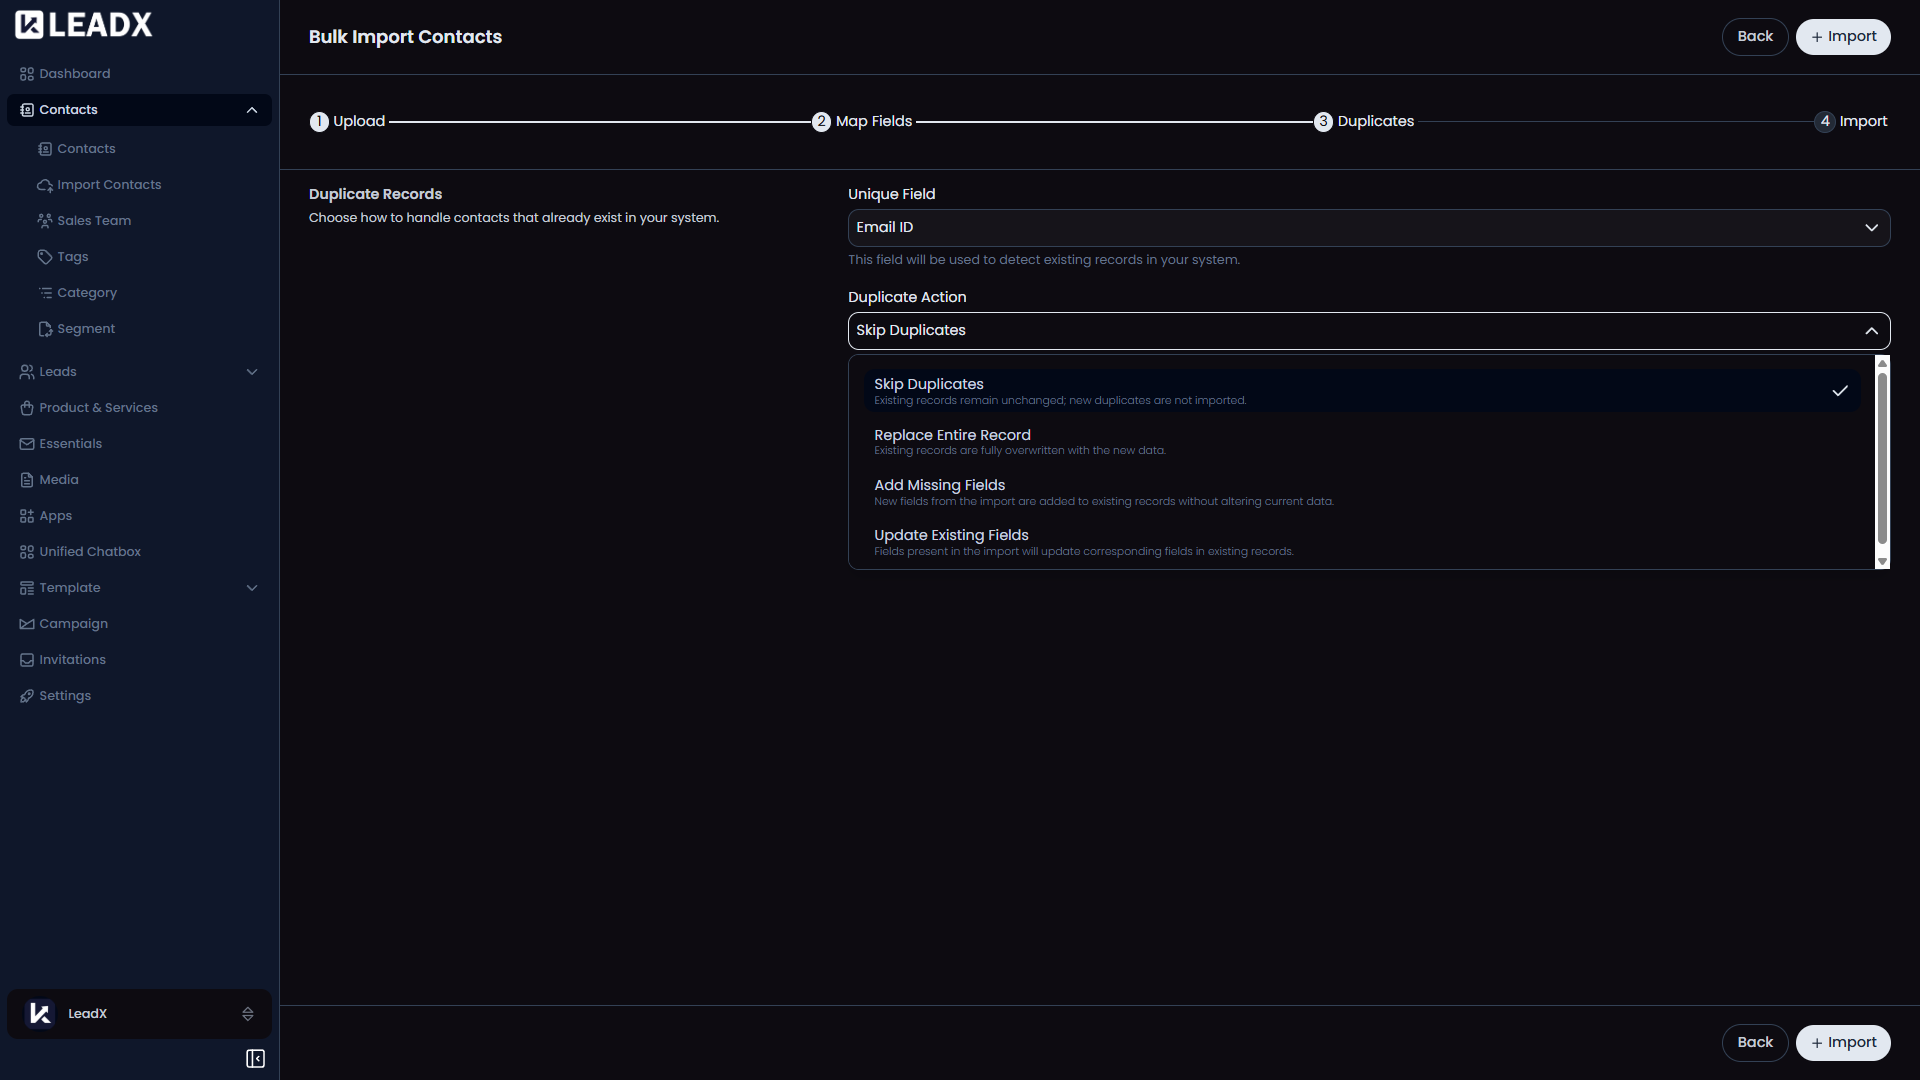
Task: Choose Update Existing Fields duplicate action
Action: tap(951, 541)
